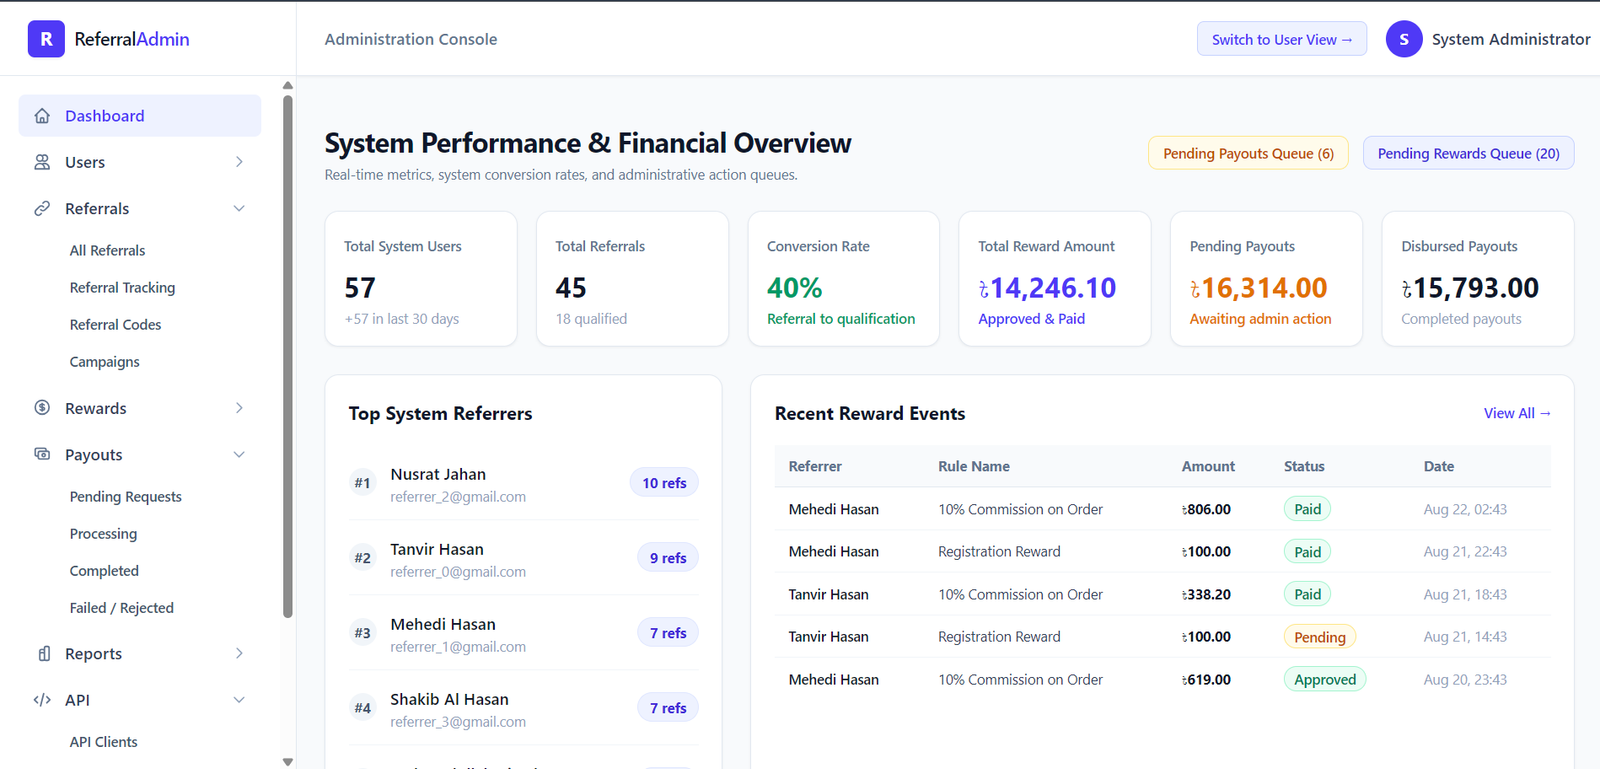This screenshot has height=769, width=1600.
Task: Click the 10 refs badge
Action: click(x=664, y=483)
